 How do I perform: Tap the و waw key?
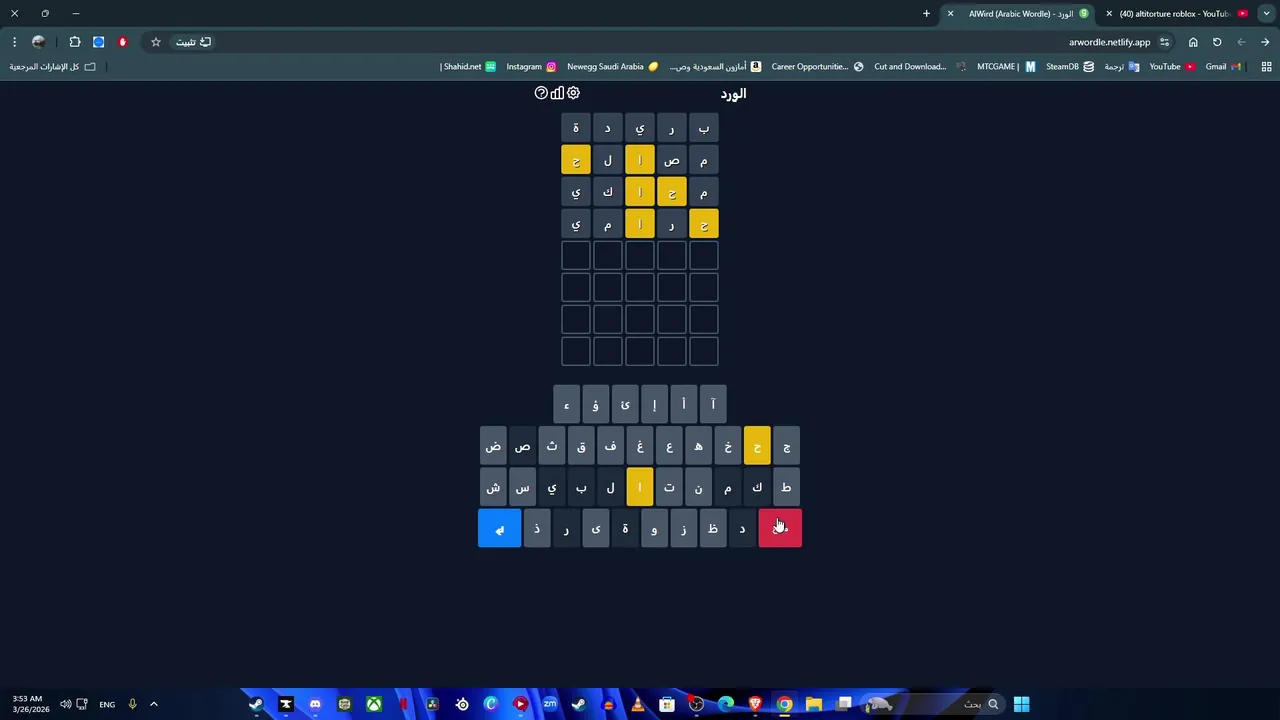(x=654, y=528)
